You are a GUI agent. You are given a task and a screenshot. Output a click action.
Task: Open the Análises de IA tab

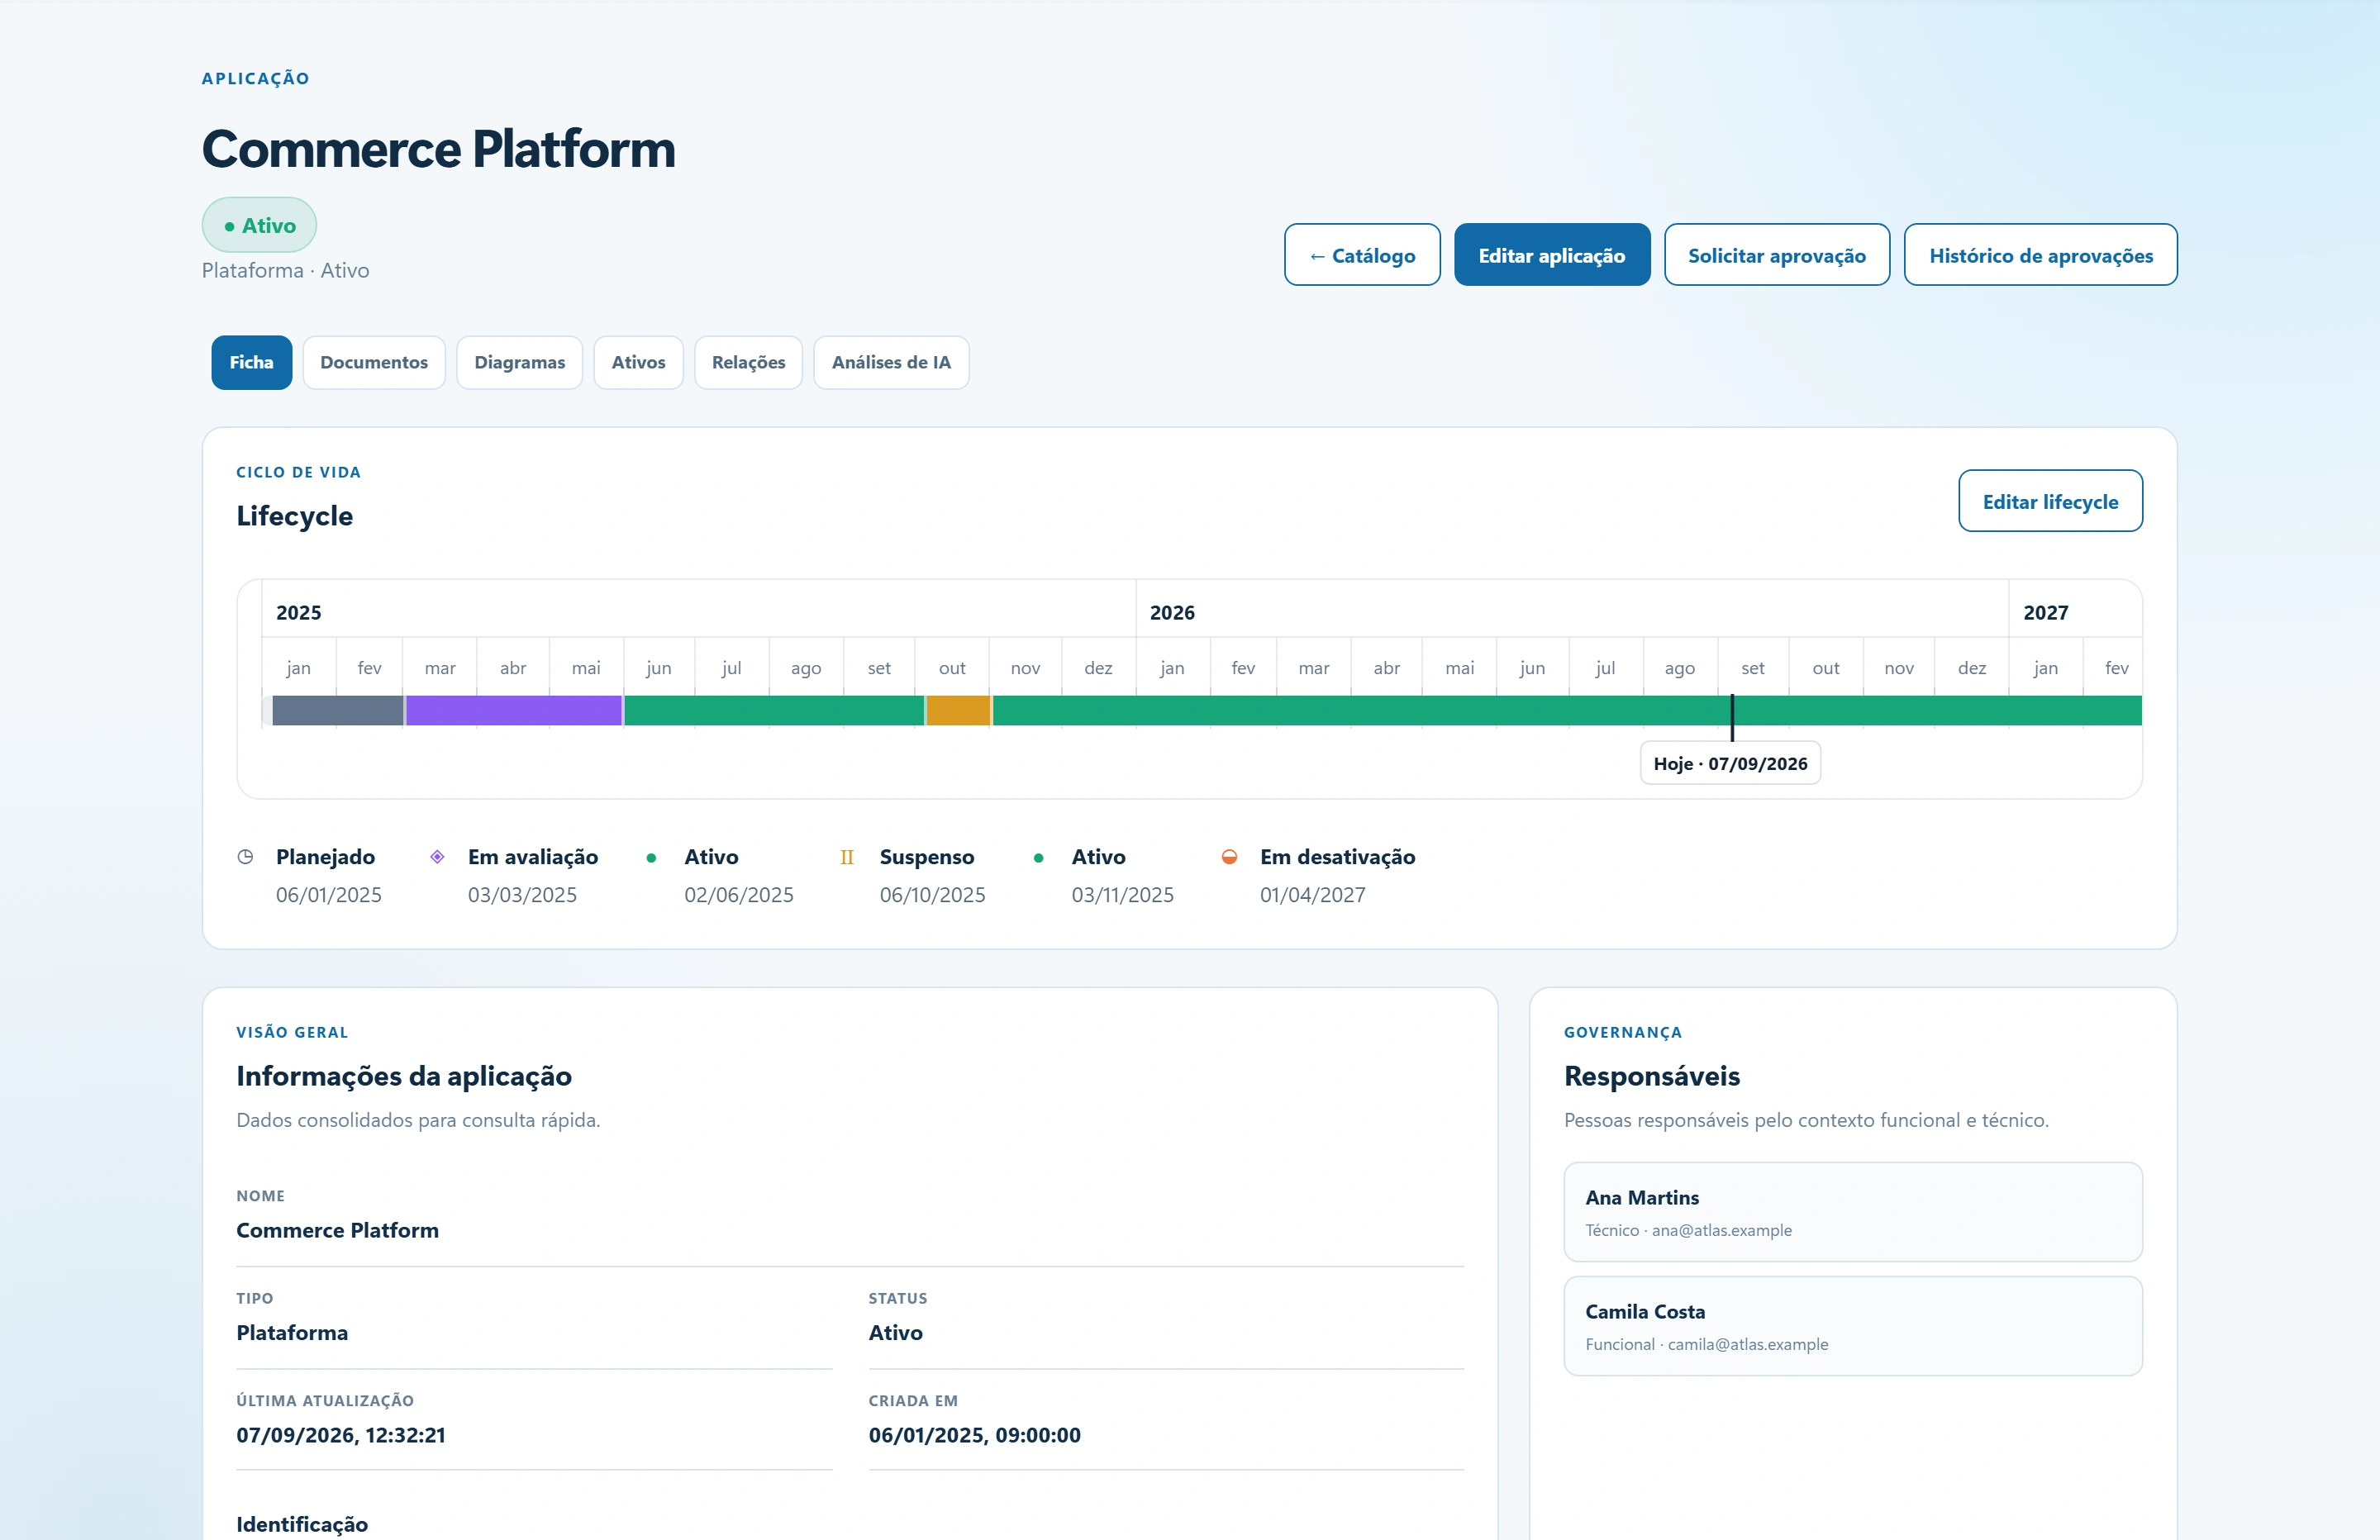891,362
